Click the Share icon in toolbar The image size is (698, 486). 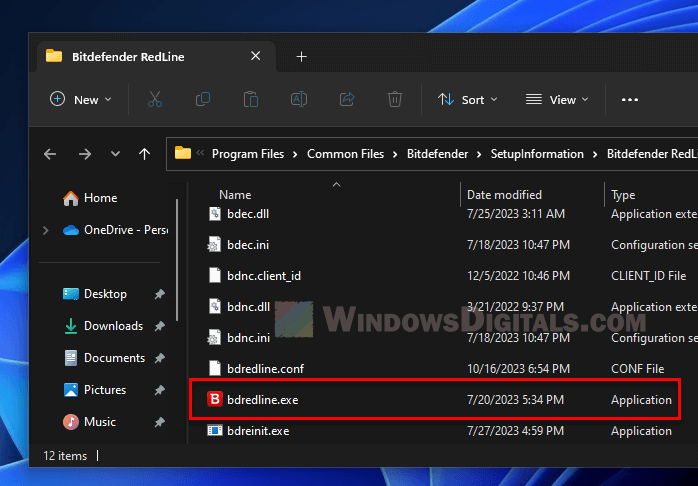(347, 99)
